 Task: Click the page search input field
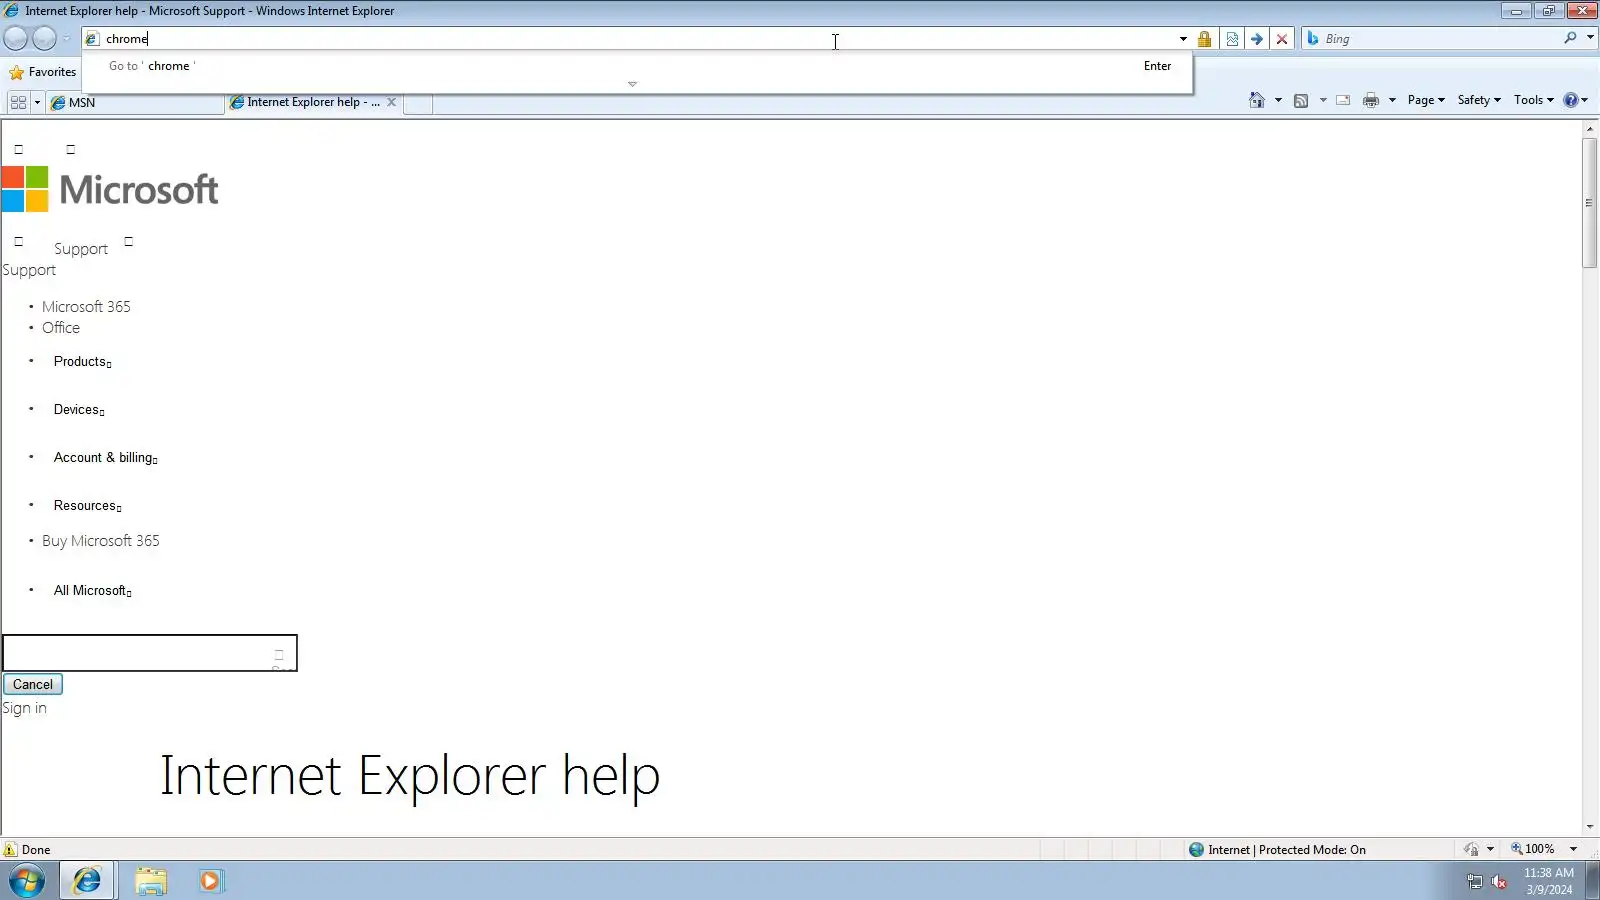pyautogui.click(x=150, y=653)
